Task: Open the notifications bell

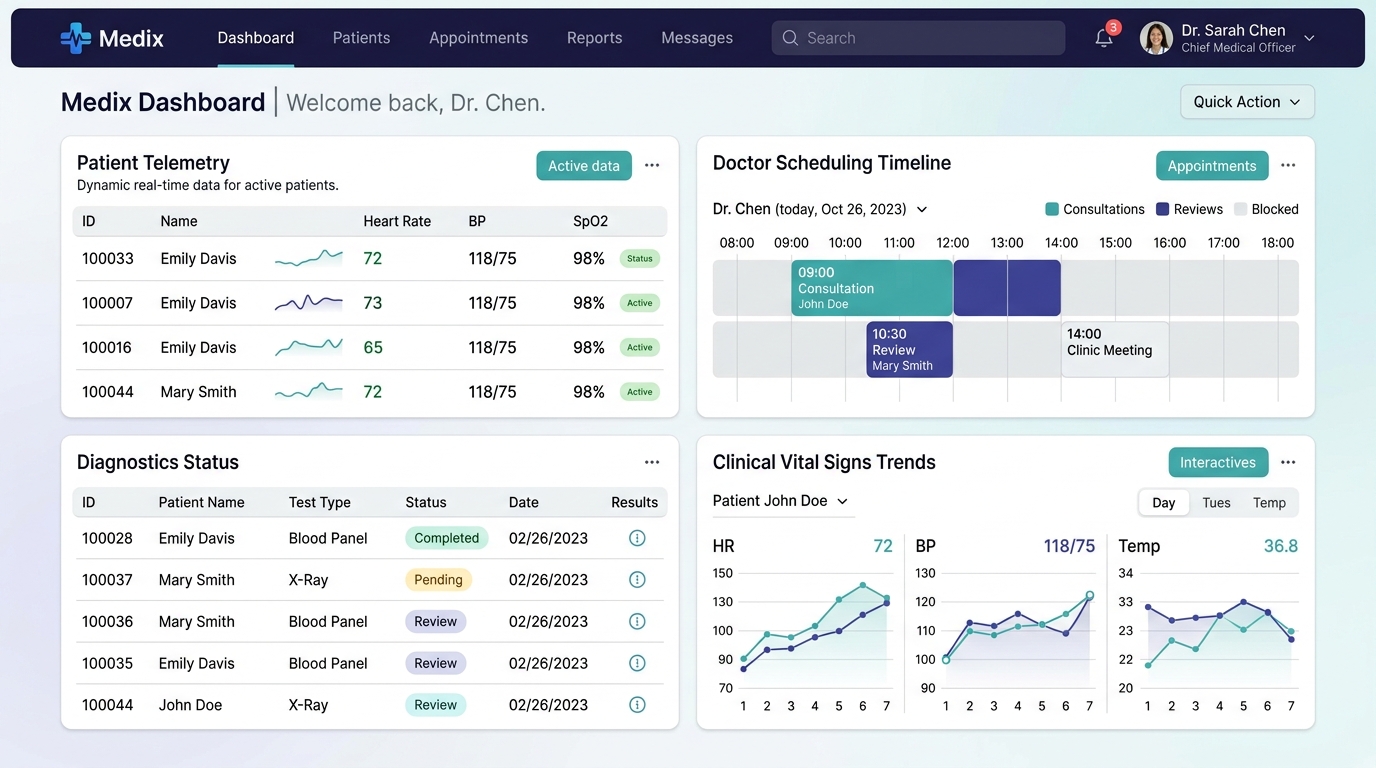Action: click(1104, 38)
